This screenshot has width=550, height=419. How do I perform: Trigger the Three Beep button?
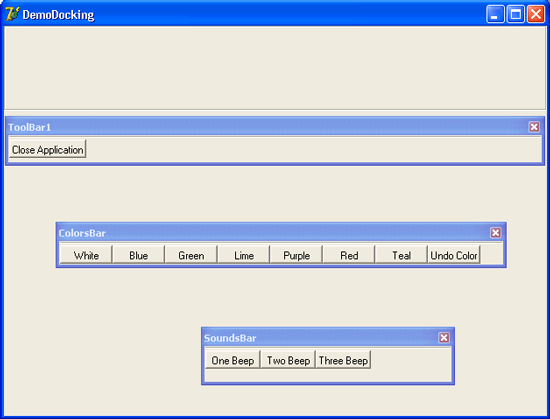point(343,360)
